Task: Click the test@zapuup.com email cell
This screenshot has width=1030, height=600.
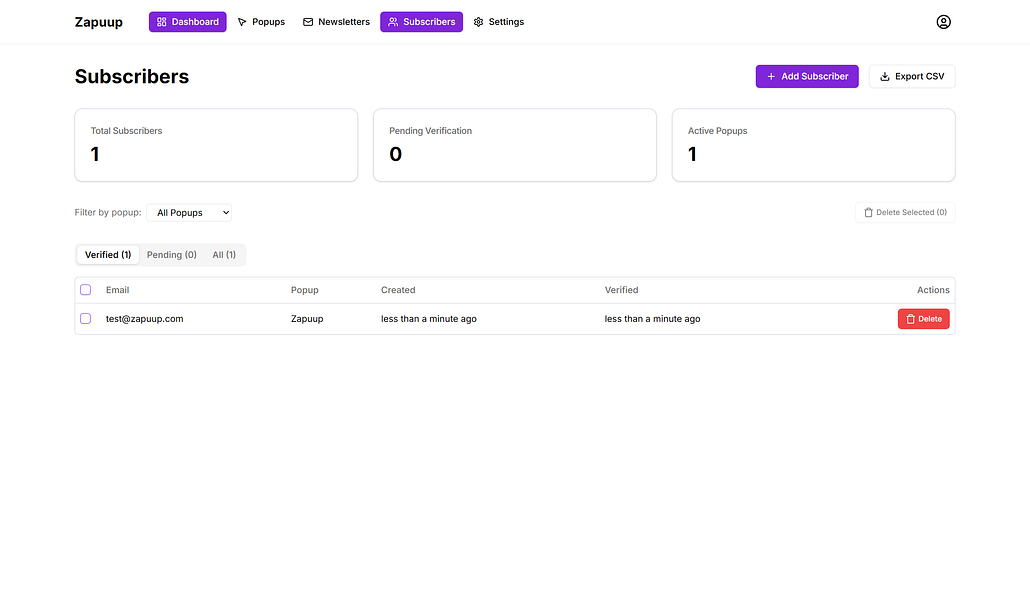Action: point(145,319)
